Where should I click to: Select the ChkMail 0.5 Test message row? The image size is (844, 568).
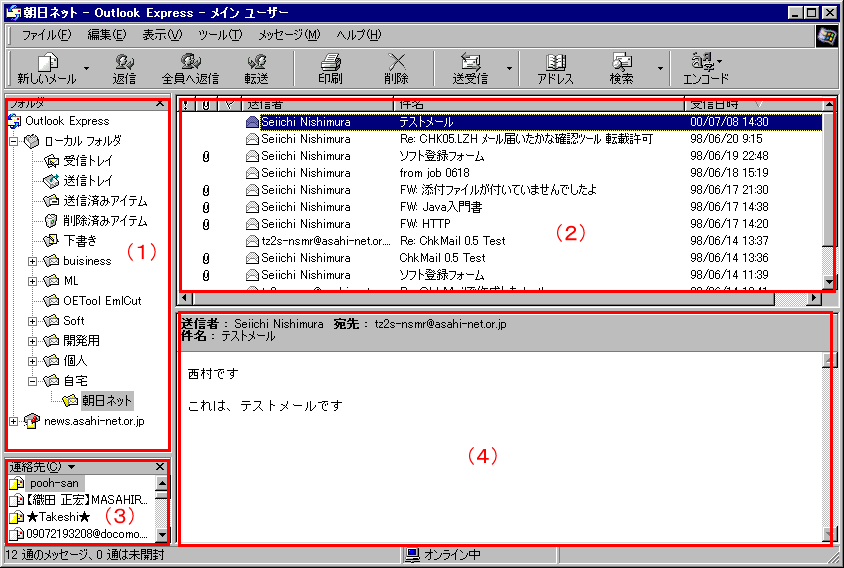coord(442,257)
